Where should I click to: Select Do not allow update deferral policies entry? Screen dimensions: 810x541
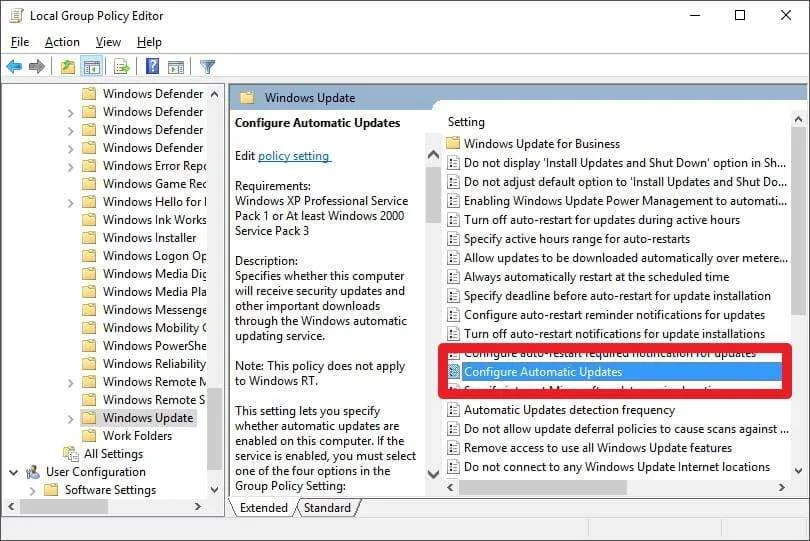626,429
